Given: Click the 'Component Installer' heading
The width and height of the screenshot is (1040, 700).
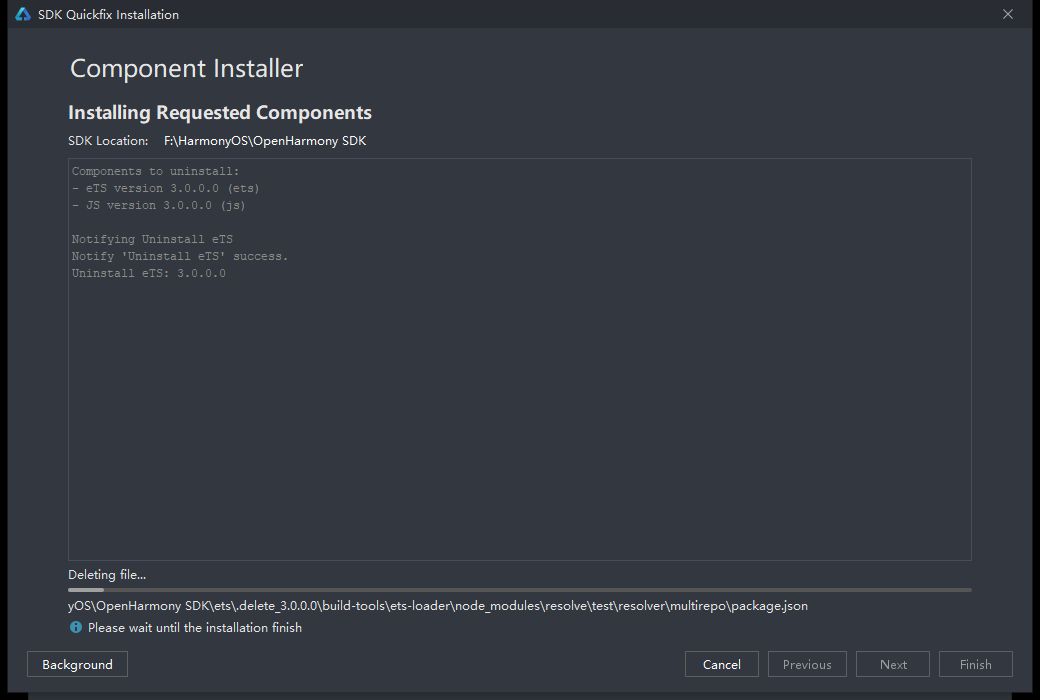Looking at the screenshot, I should click(186, 68).
